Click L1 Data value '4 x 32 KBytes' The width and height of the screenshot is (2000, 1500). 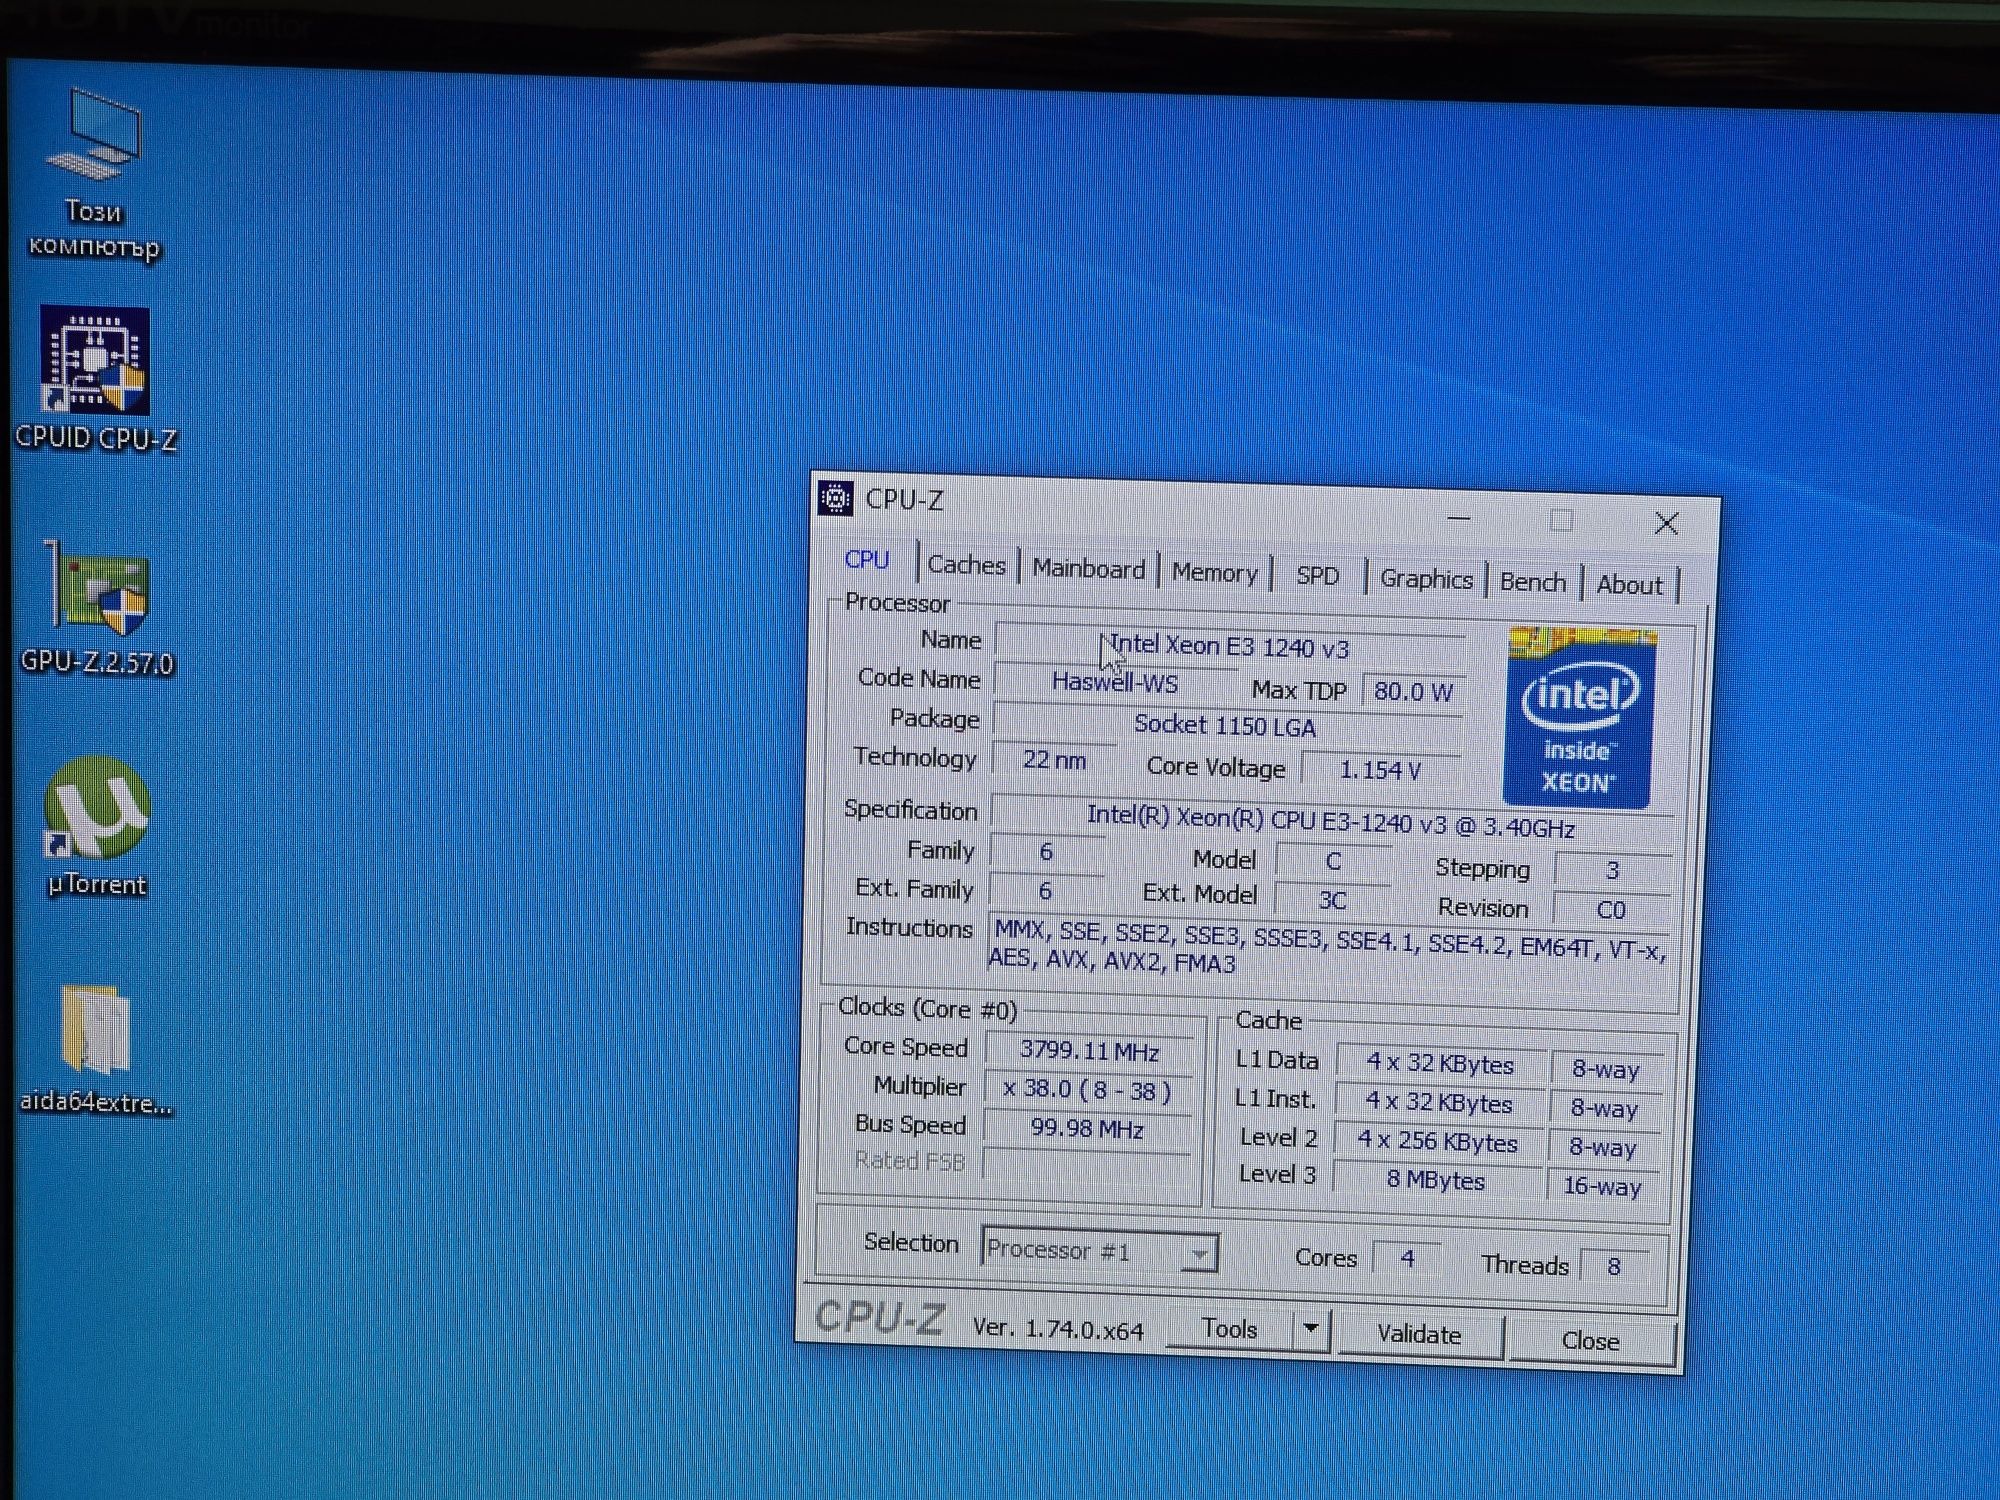coord(1440,1064)
